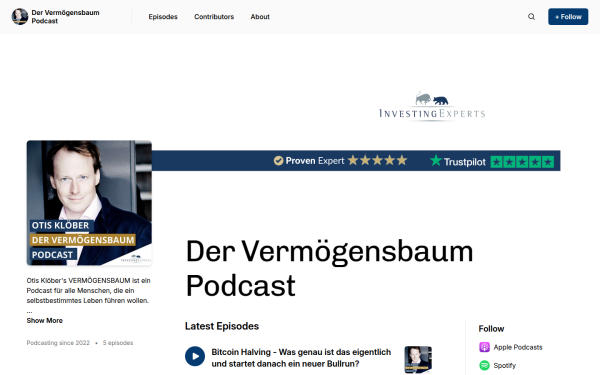
Task: Click the Follow sidebar heading
Action: (491, 329)
